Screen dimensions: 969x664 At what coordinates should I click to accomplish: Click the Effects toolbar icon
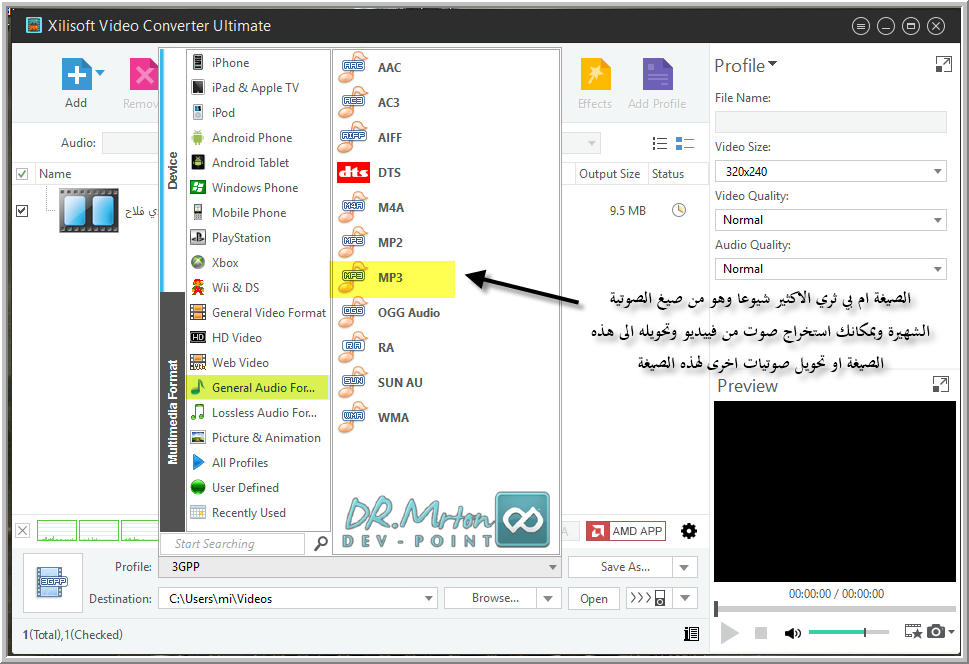coord(595,74)
